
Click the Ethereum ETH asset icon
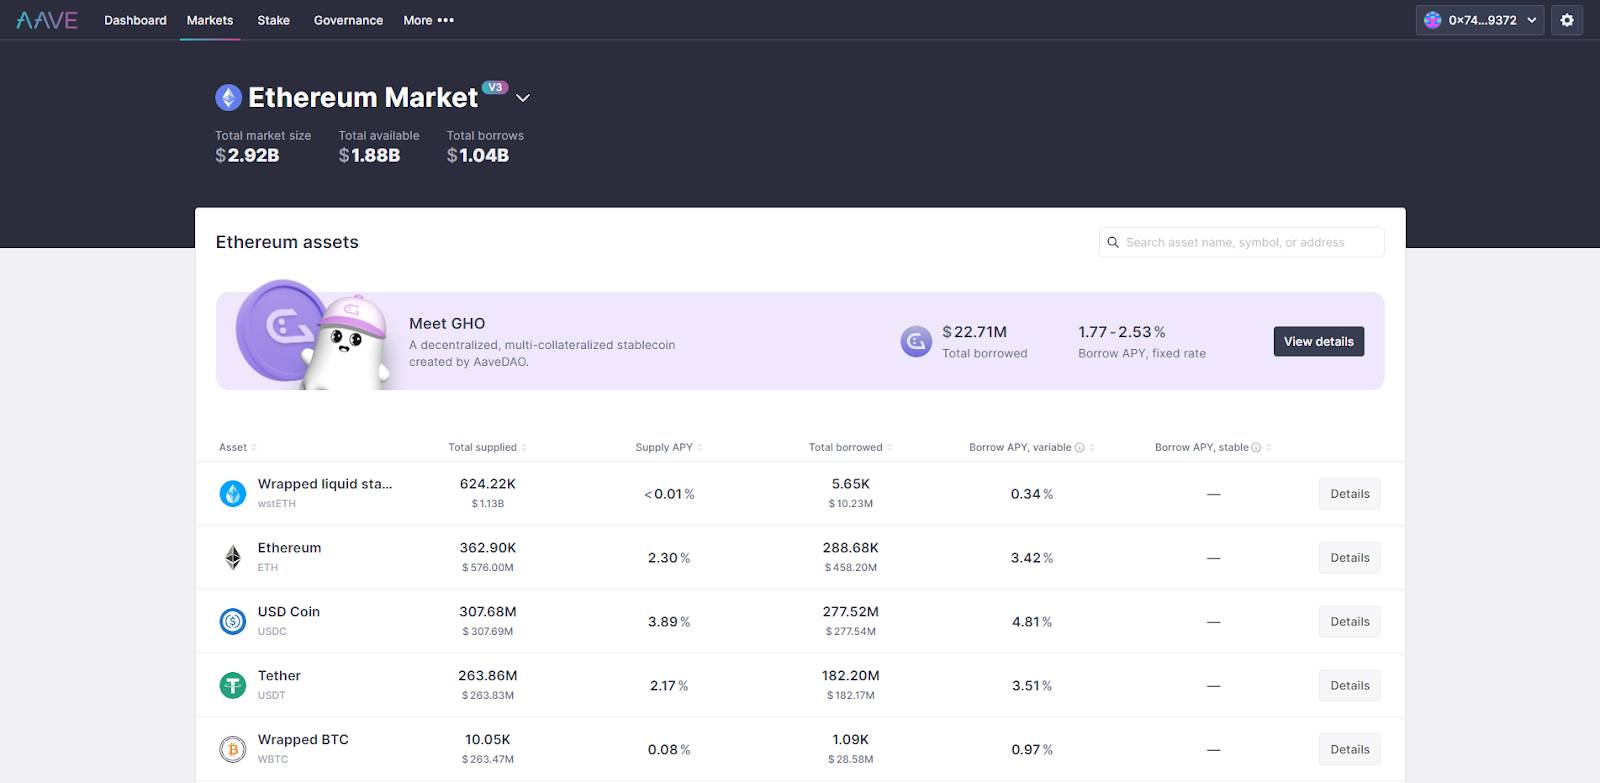(232, 557)
